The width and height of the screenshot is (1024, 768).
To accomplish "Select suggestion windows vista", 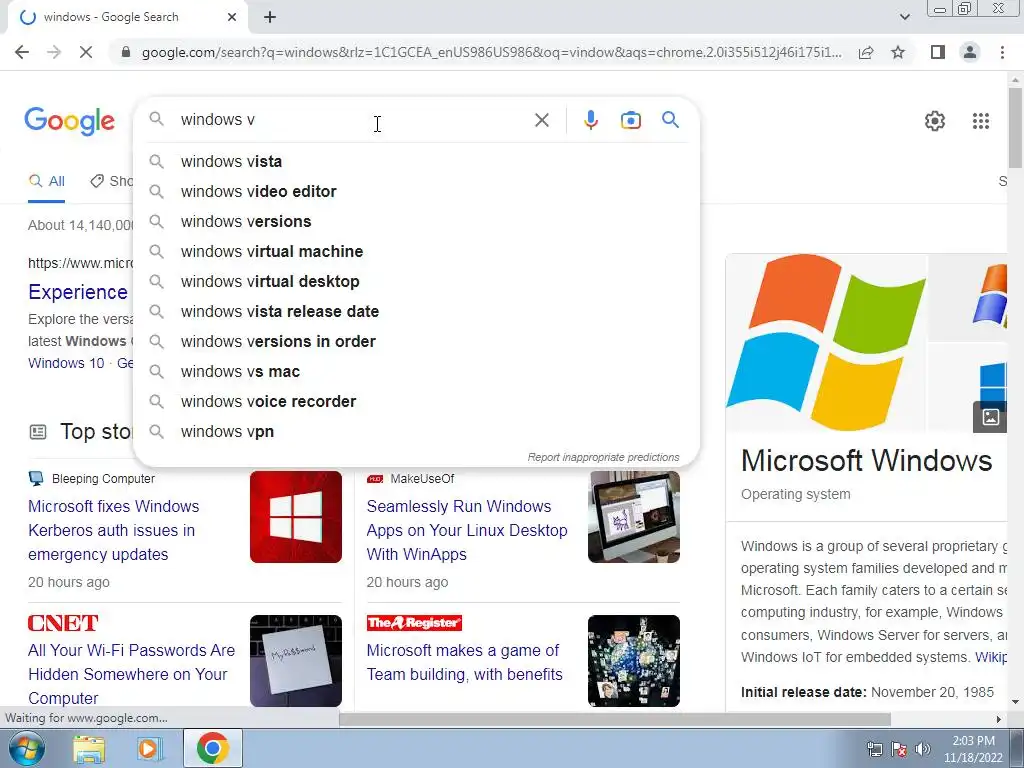I will pos(416,161).
